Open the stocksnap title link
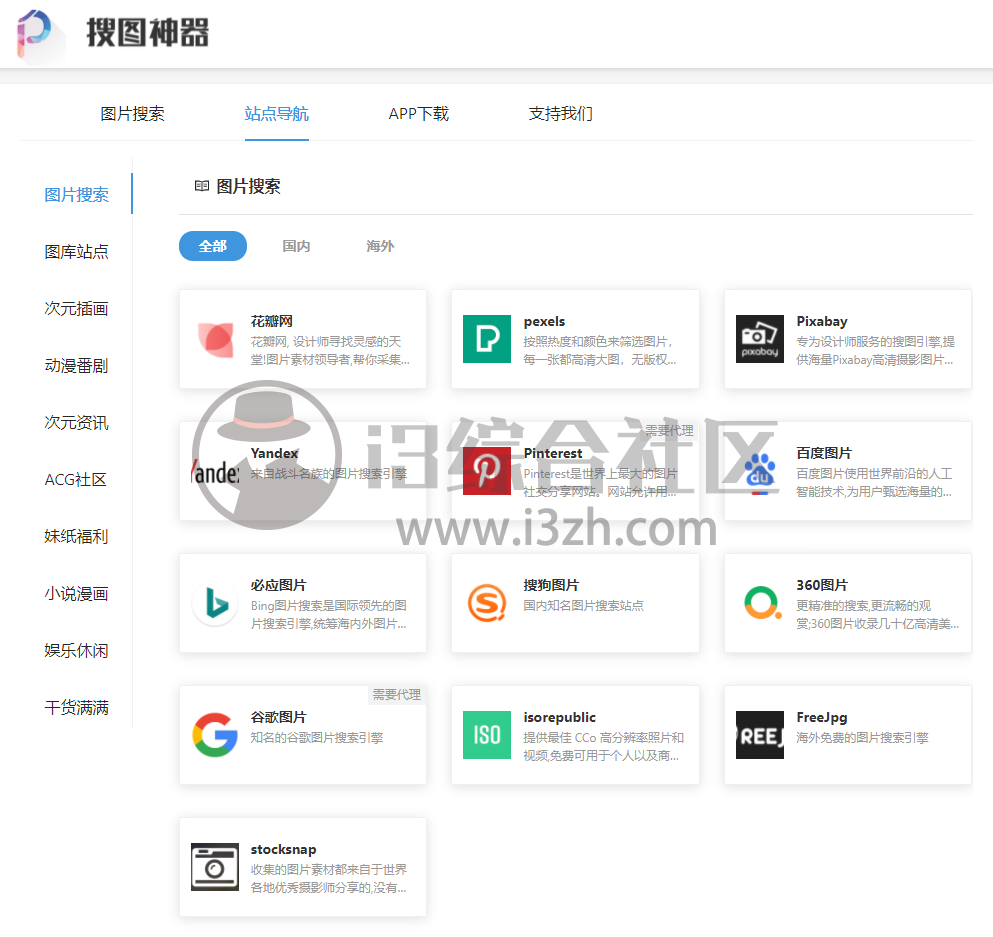The image size is (993, 937). [x=284, y=850]
